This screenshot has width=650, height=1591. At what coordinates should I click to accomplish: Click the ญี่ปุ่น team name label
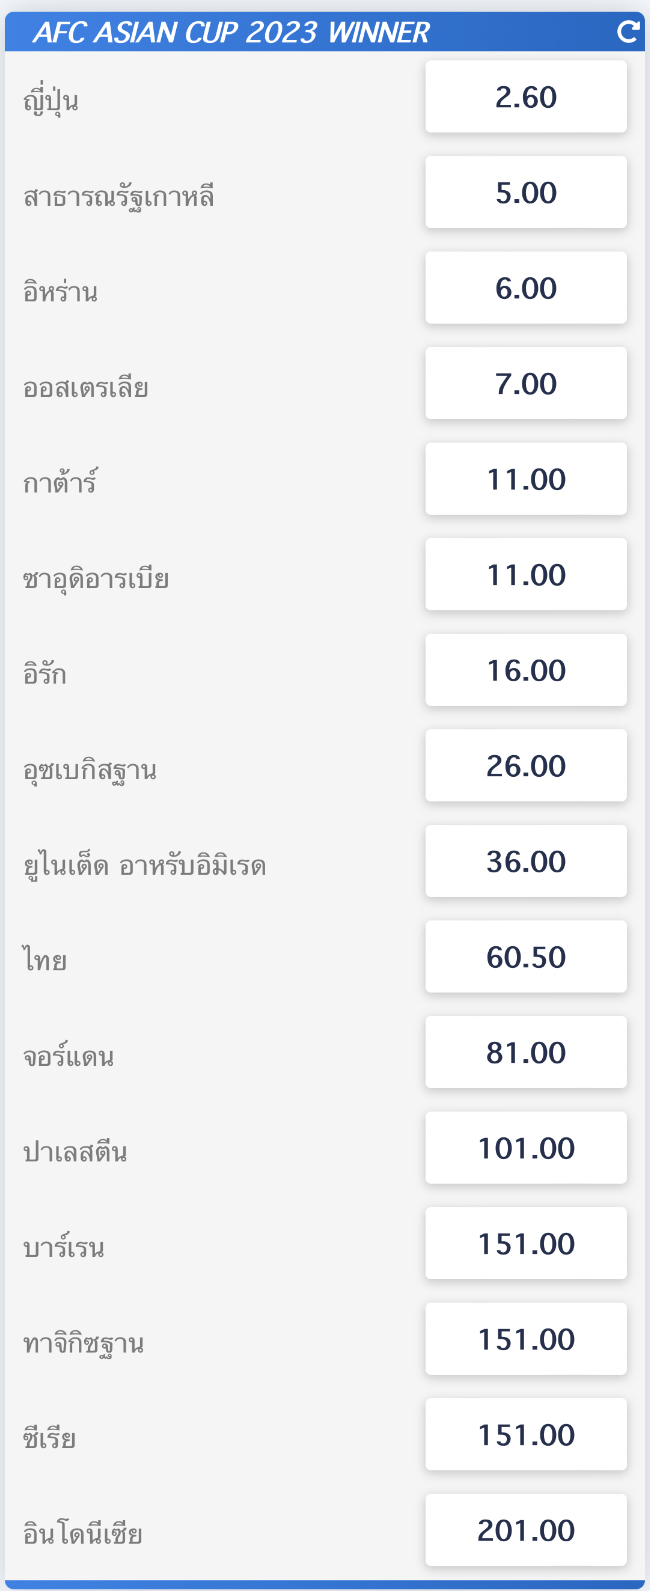click(50, 100)
